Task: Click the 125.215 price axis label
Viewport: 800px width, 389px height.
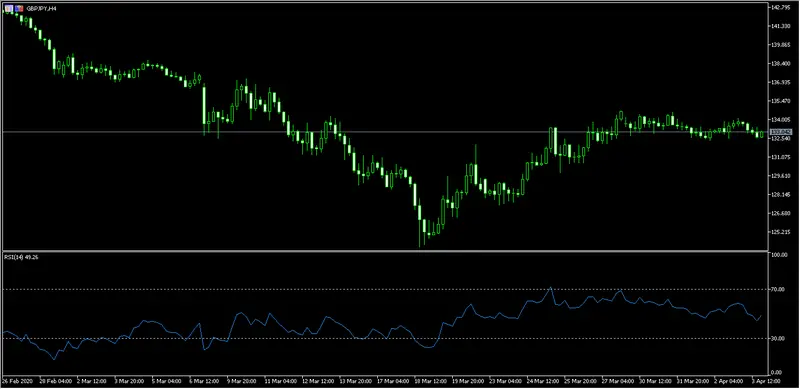Action: click(782, 232)
